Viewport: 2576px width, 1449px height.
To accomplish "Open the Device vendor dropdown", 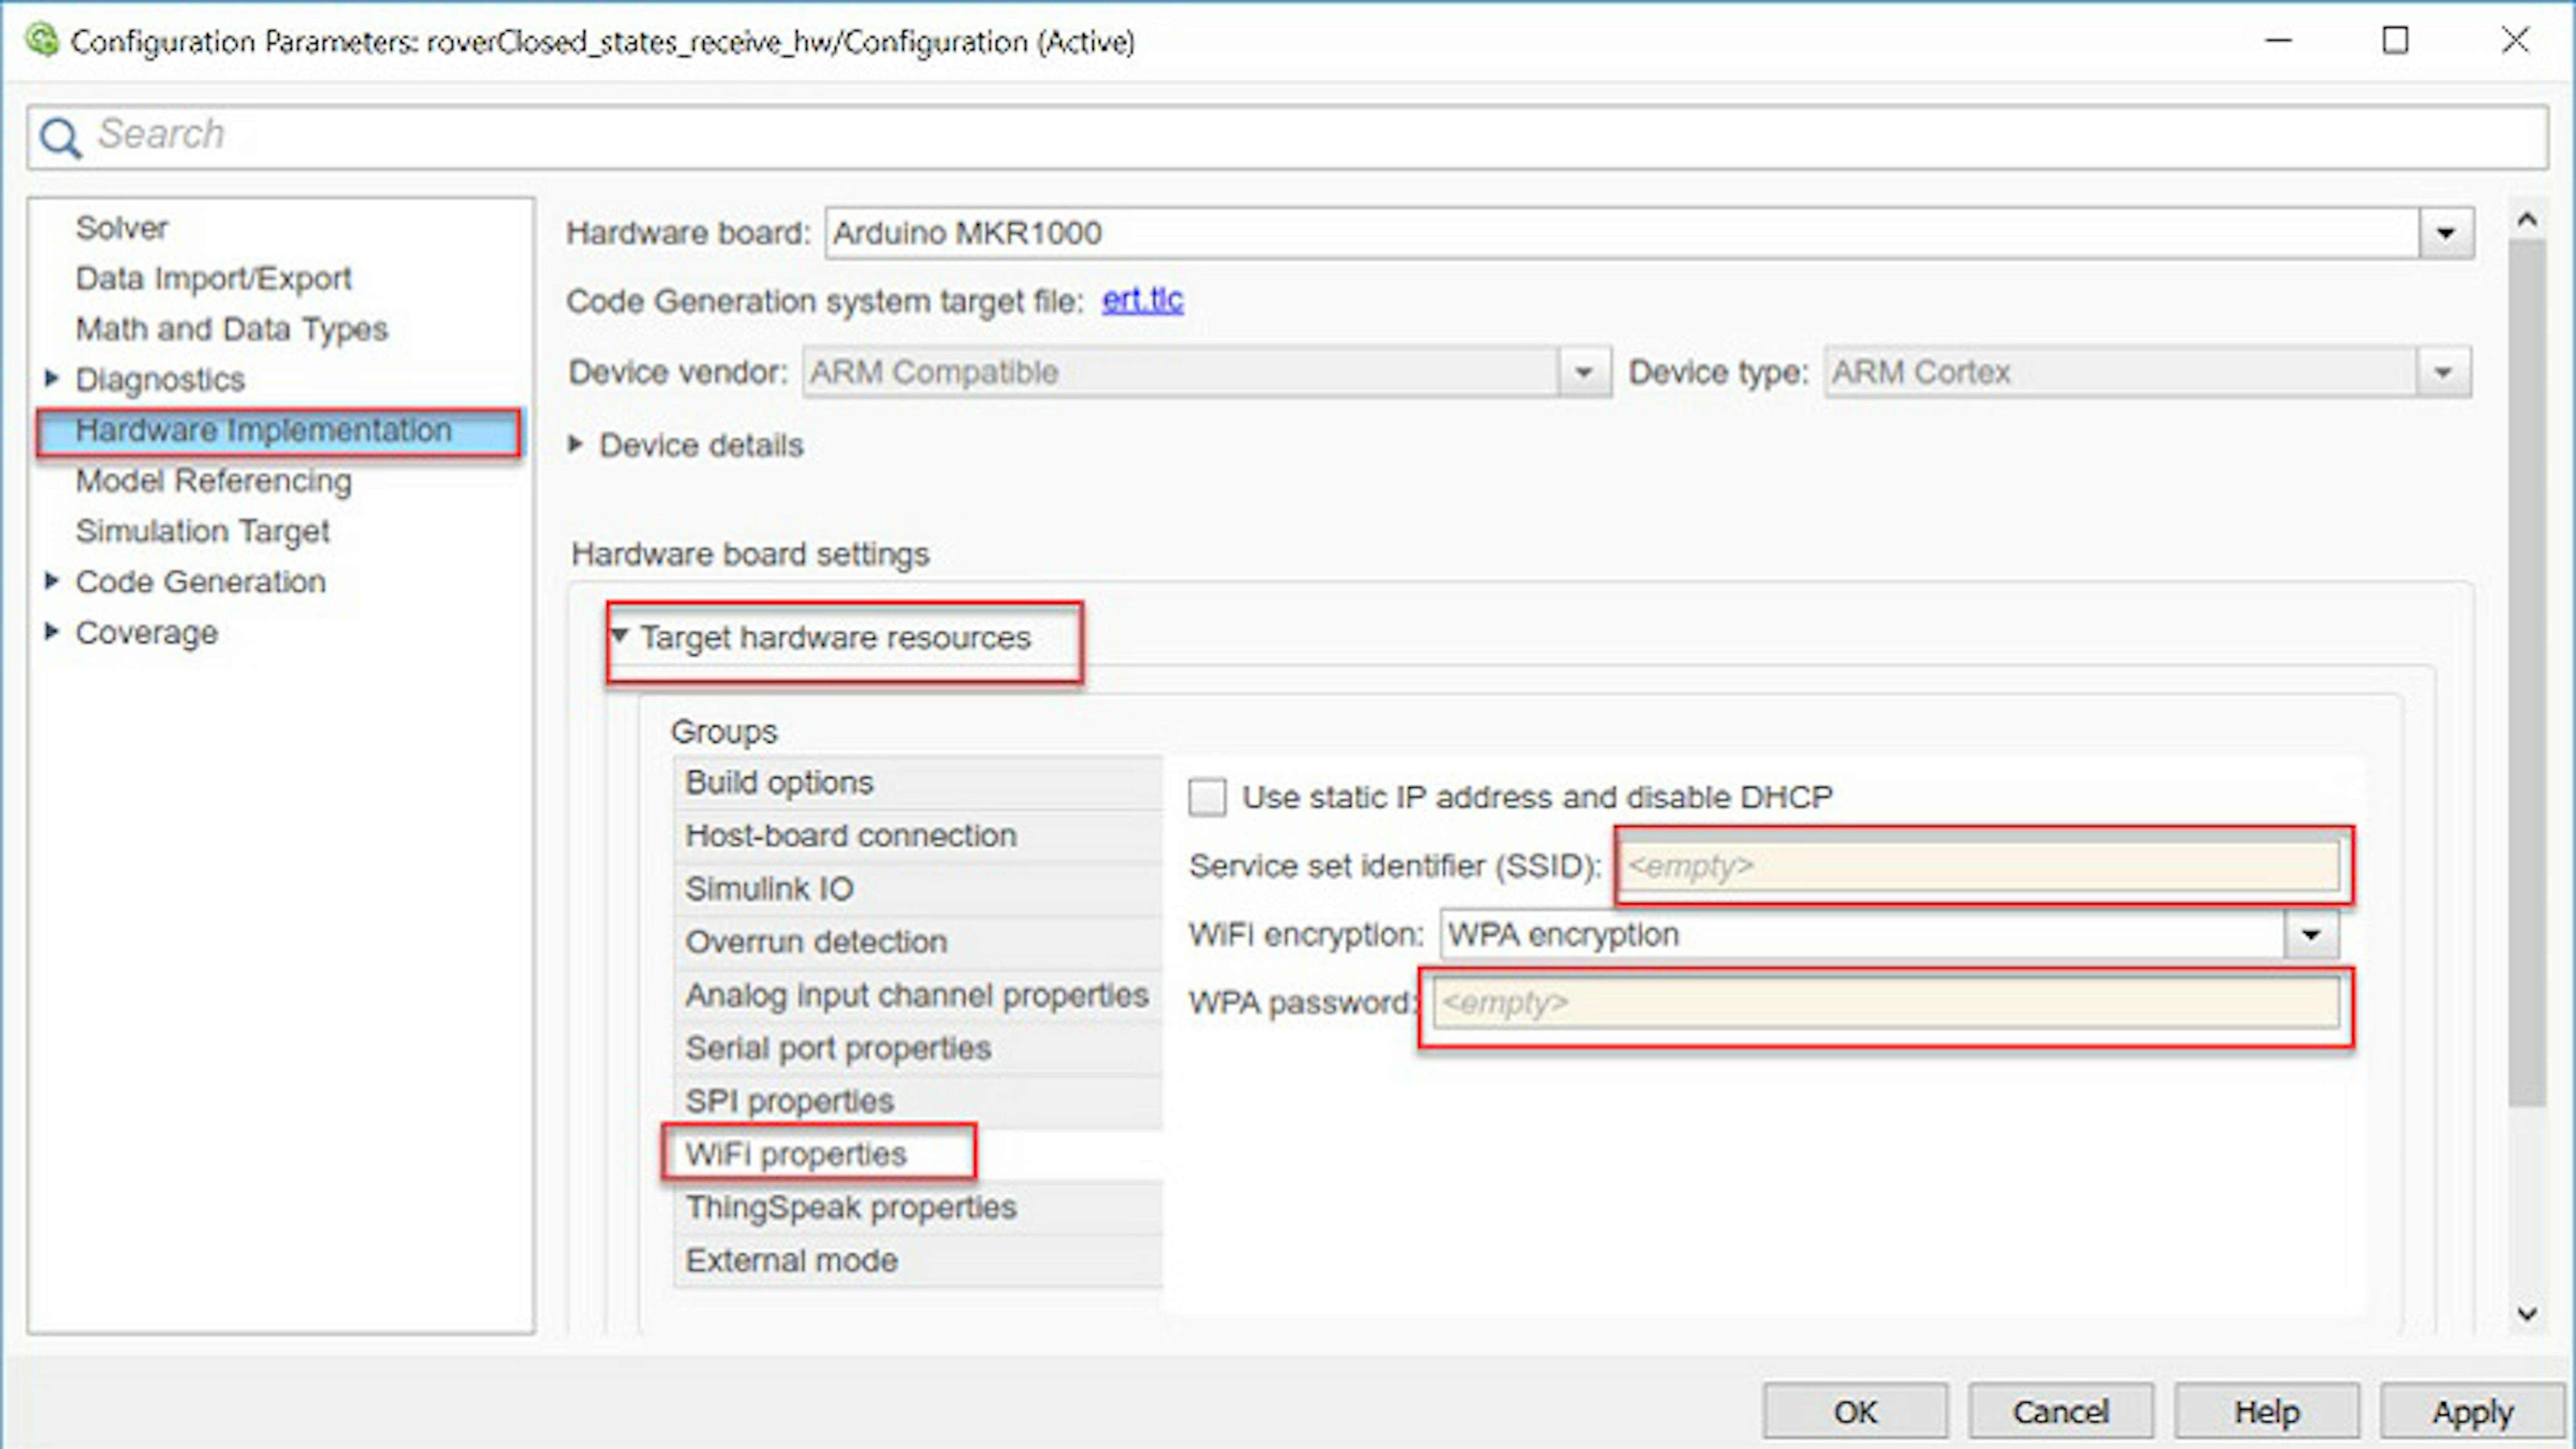I will (x=1583, y=372).
